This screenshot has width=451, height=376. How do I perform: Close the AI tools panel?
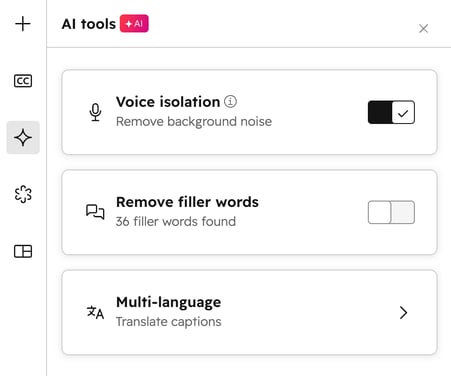tap(424, 29)
